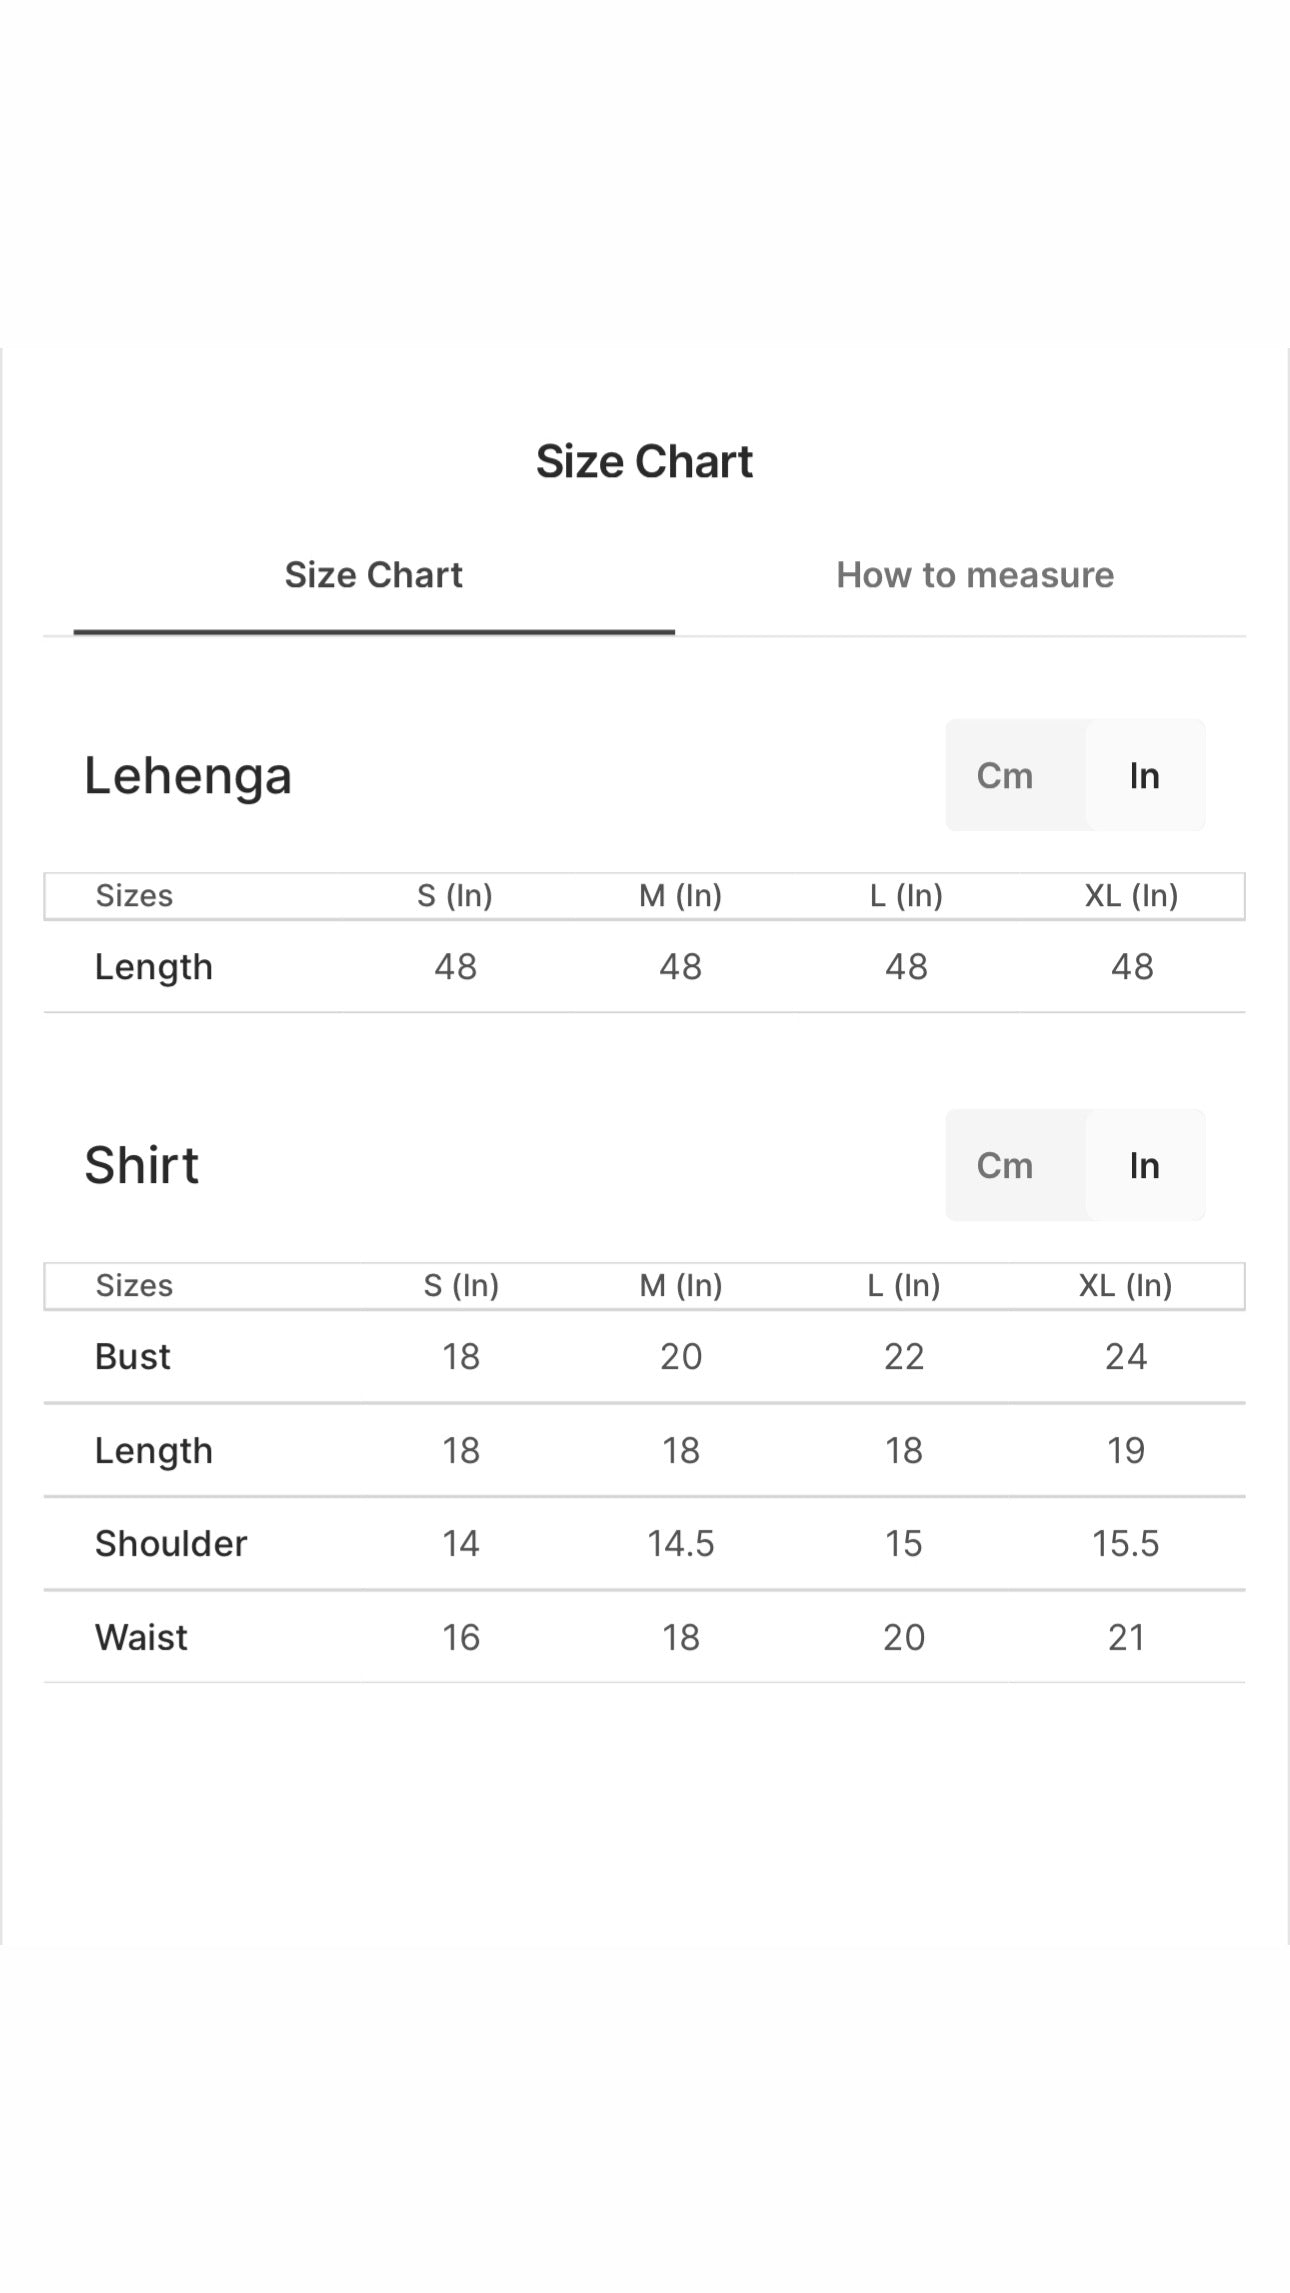Click the shoulder value 14.5 for M
This screenshot has width=1290, height=2293.
click(x=681, y=1544)
